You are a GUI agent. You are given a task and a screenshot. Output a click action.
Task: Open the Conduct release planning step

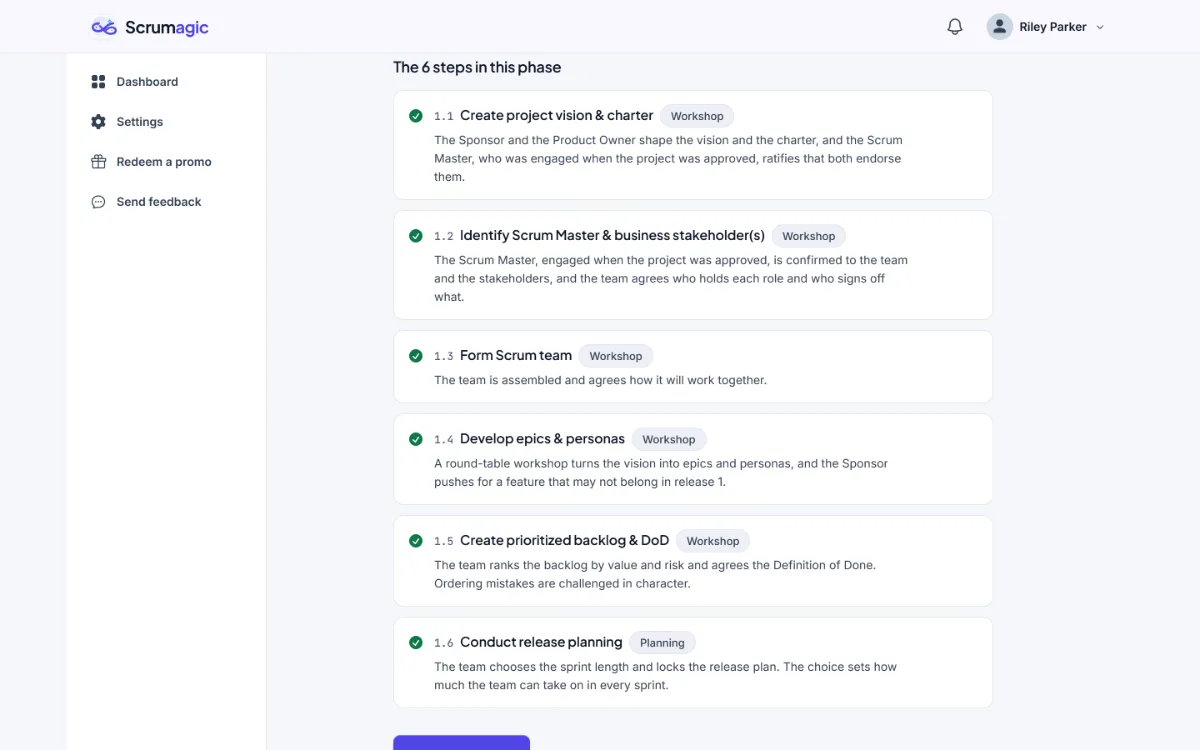(541, 642)
